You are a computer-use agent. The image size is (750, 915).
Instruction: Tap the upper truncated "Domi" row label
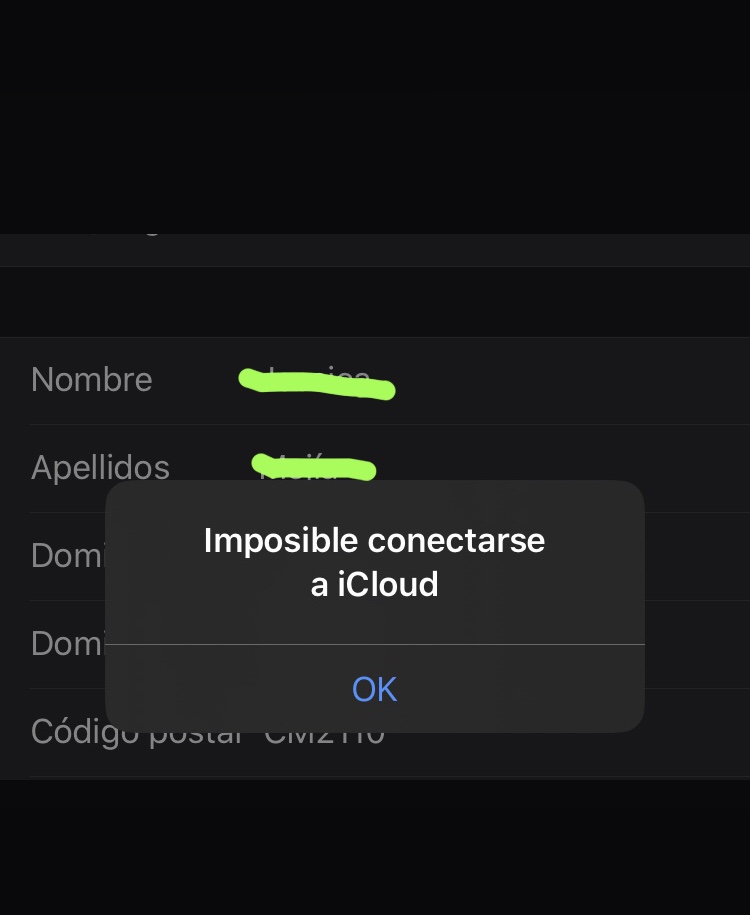click(x=67, y=556)
